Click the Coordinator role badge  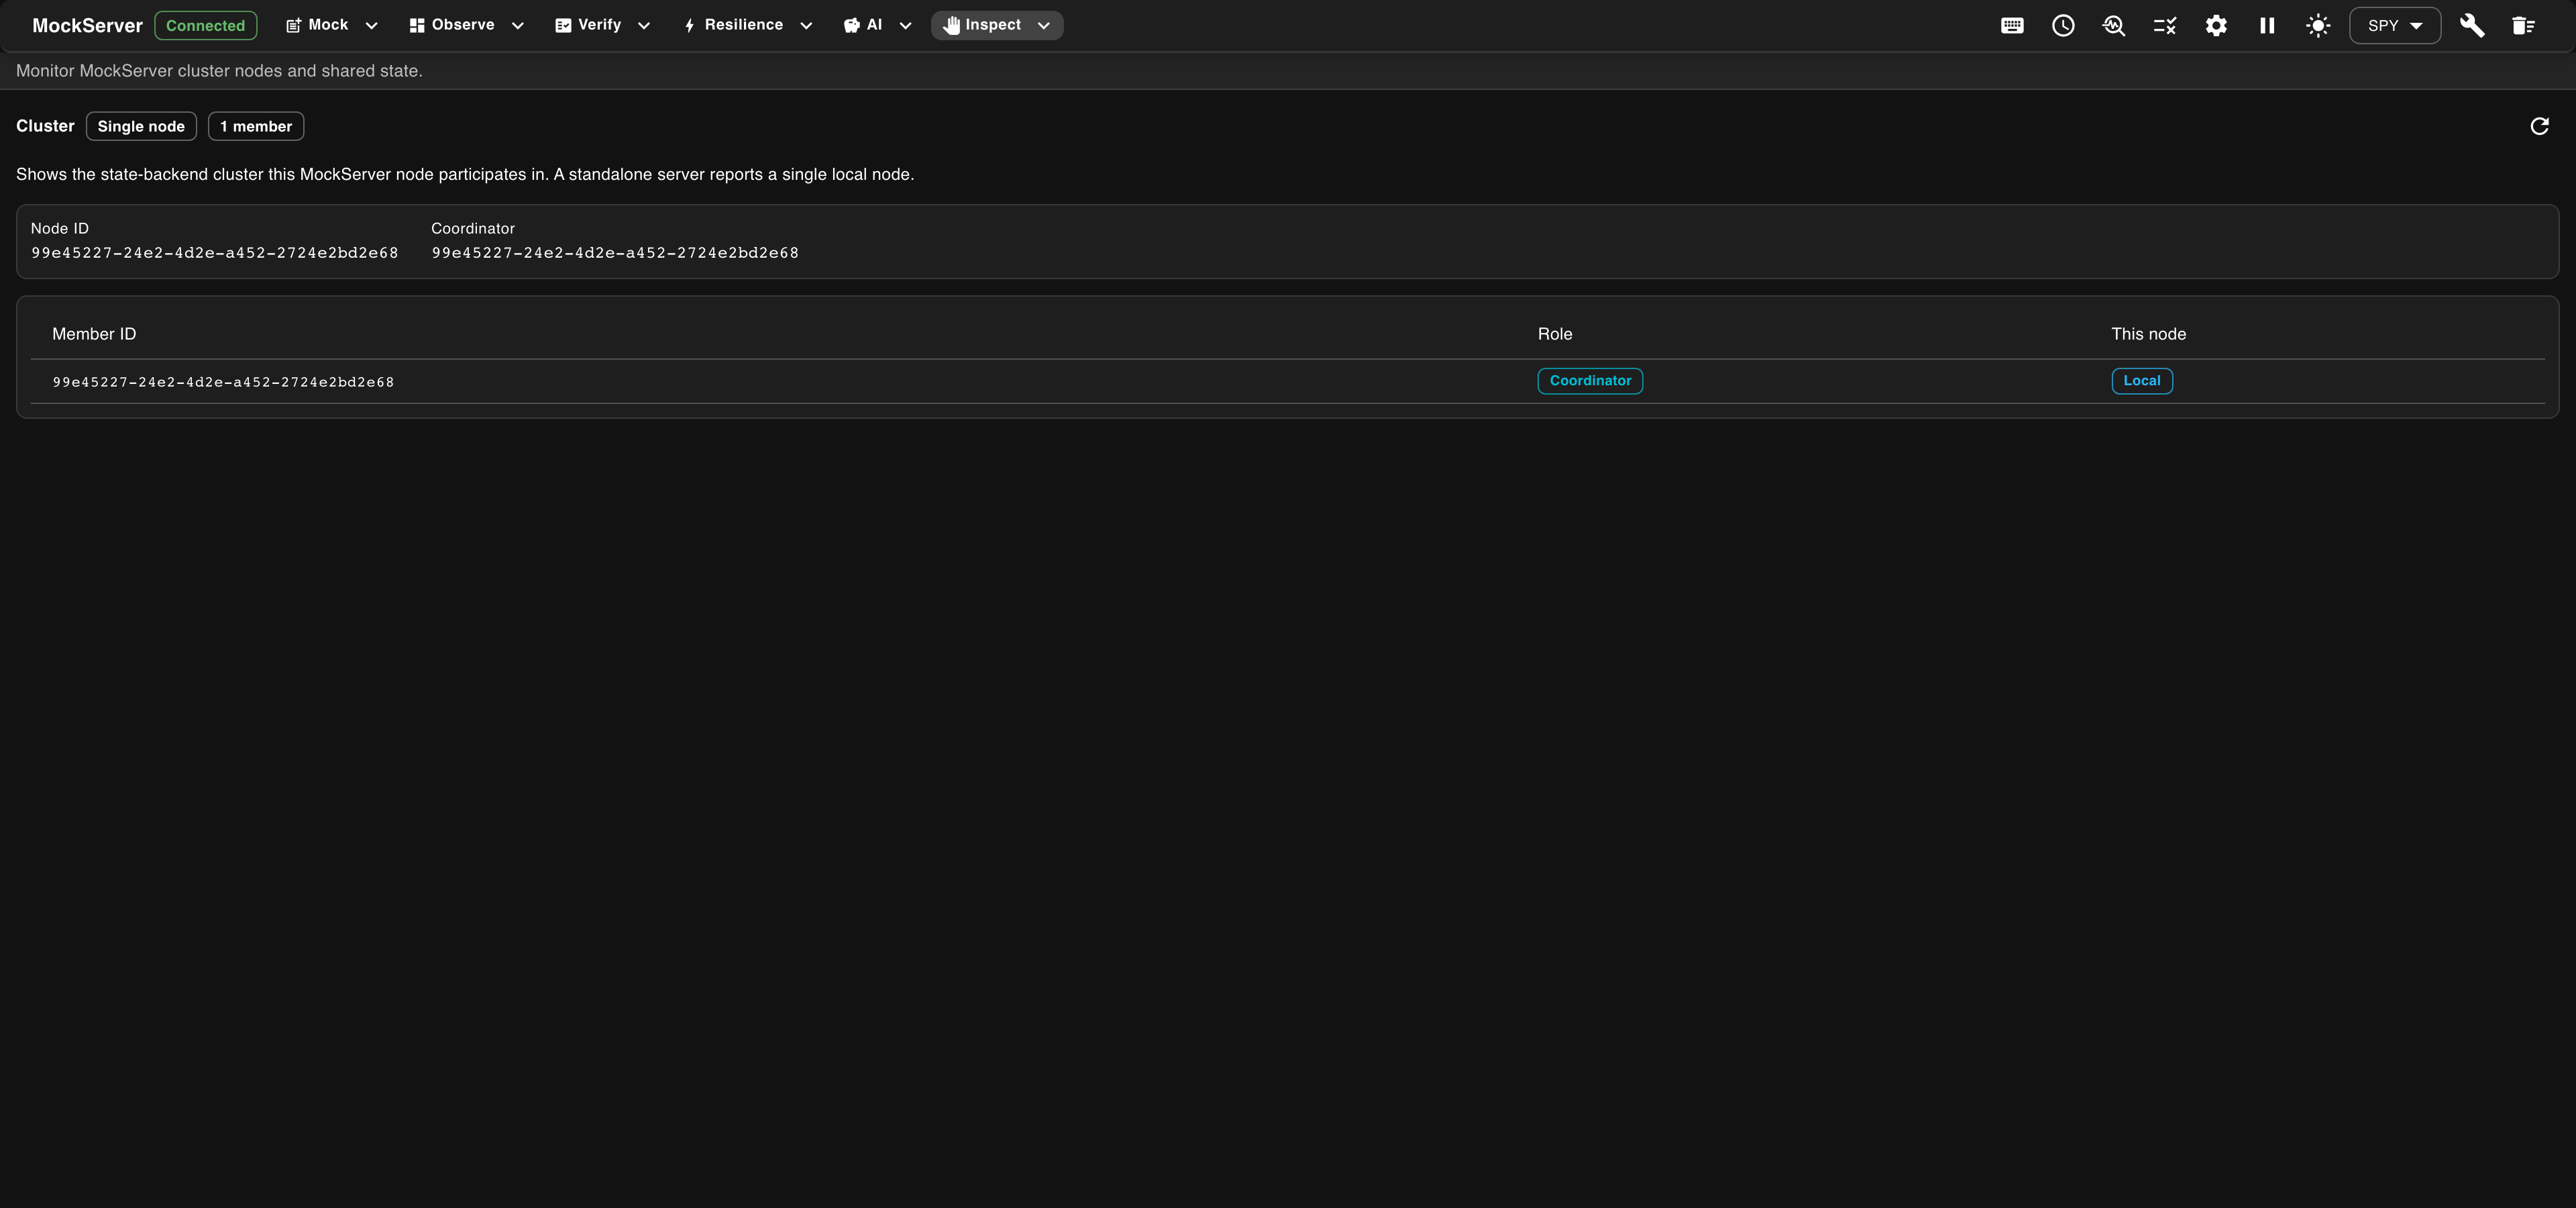[x=1590, y=381]
